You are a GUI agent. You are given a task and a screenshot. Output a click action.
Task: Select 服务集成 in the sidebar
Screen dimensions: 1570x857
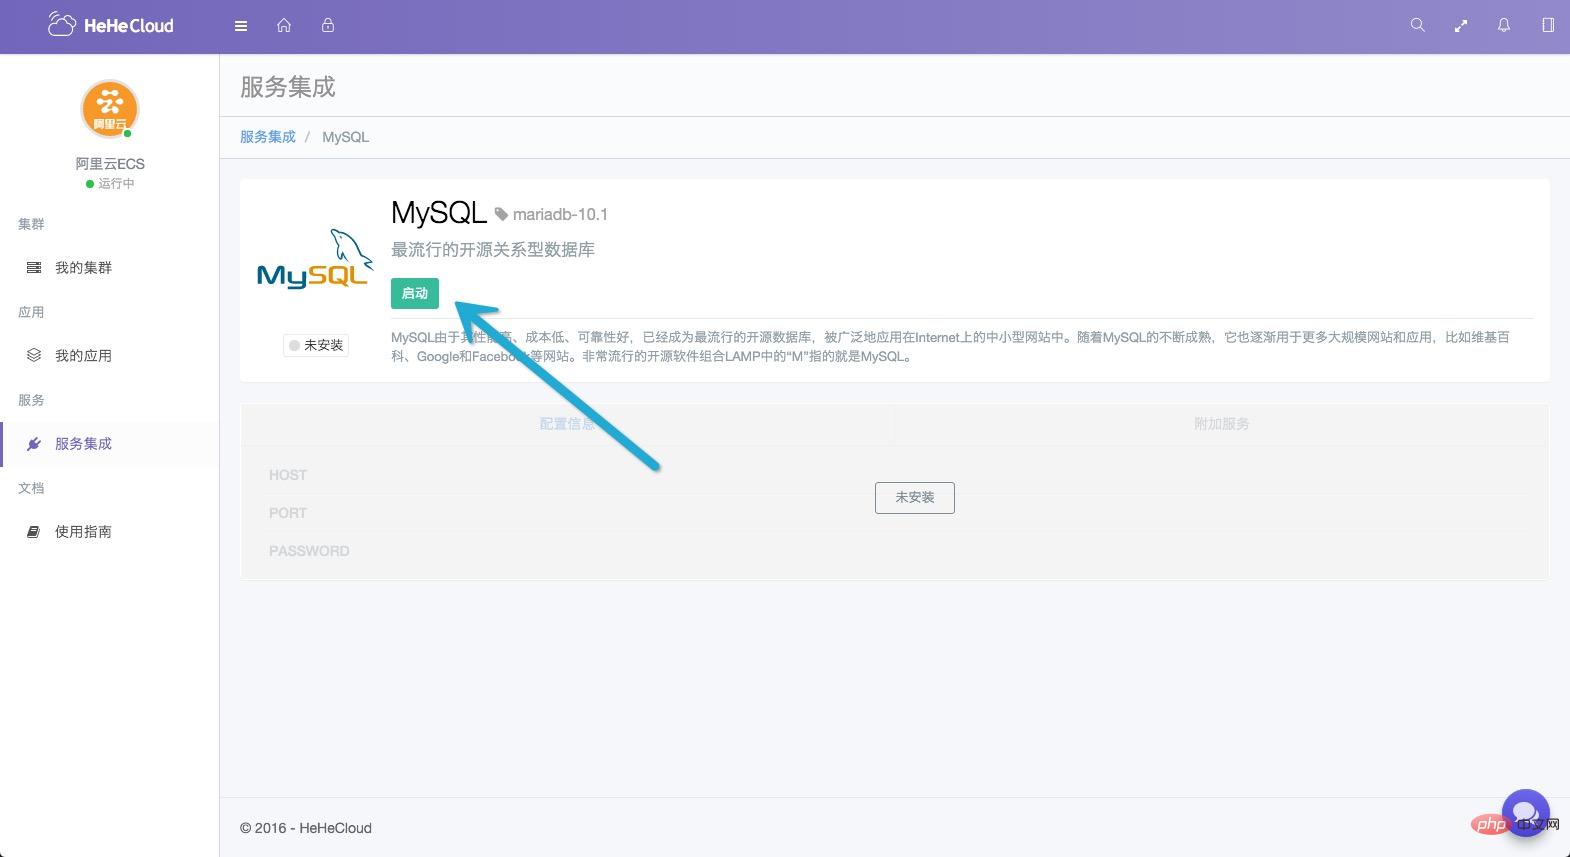pos(83,444)
